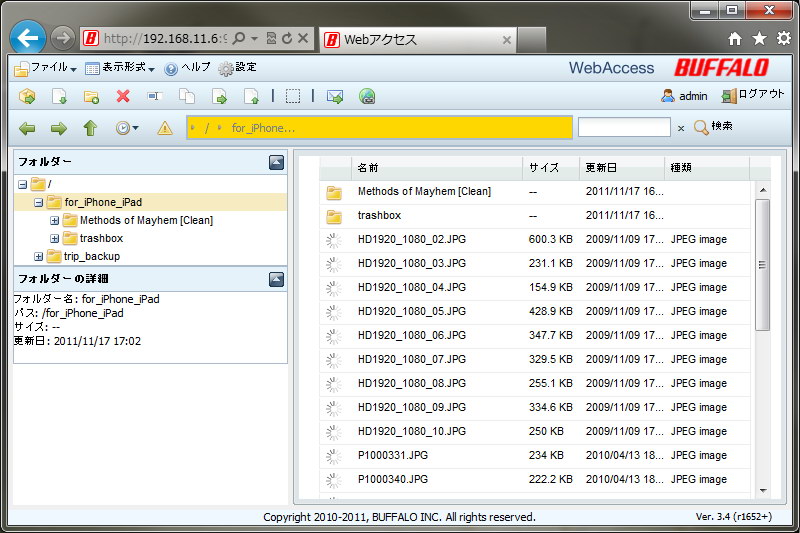
Task: Clear the search with the small x
Action: tap(681, 128)
